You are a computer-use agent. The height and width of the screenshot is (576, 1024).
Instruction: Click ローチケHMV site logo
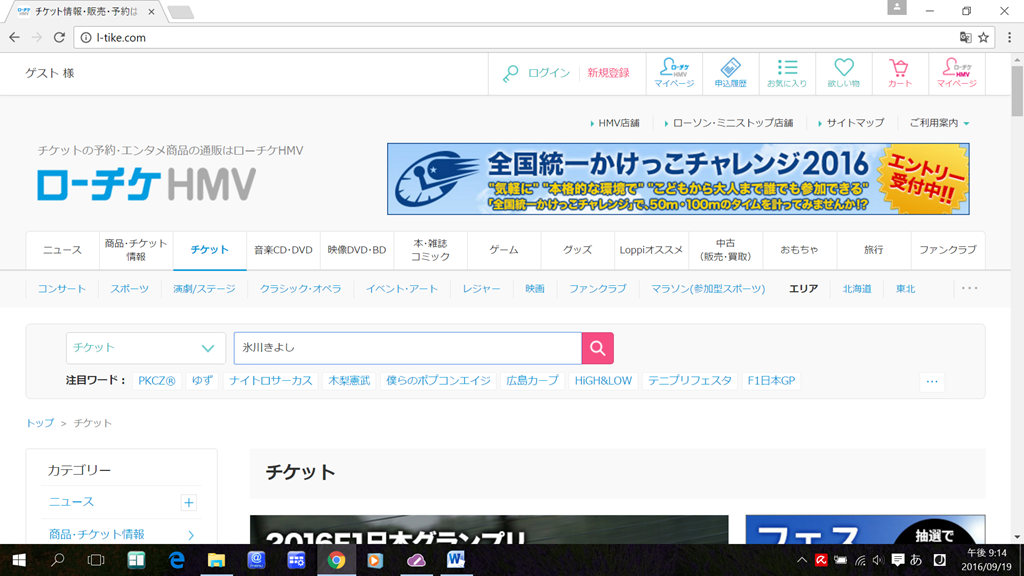[x=146, y=184]
